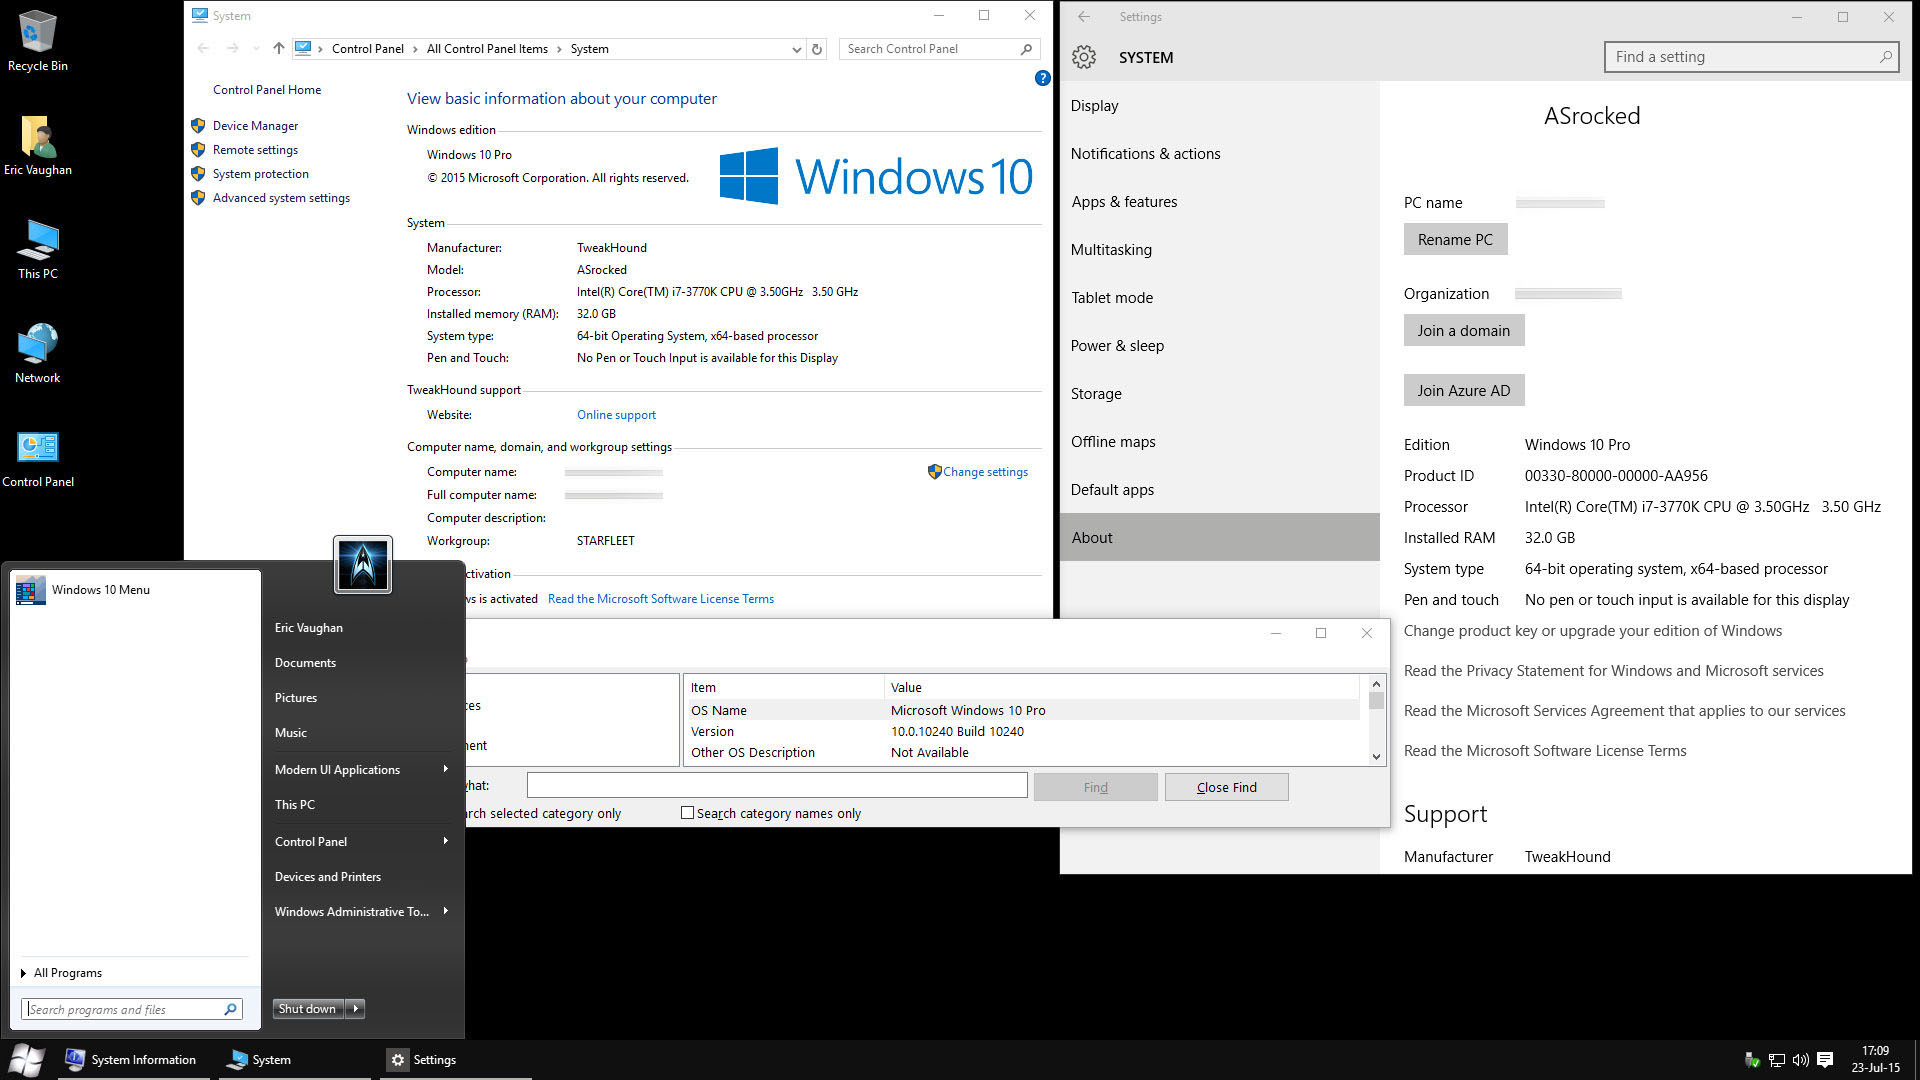This screenshot has width=1920, height=1080.
Task: Click security shield tray icon
Action: (x=1752, y=1060)
